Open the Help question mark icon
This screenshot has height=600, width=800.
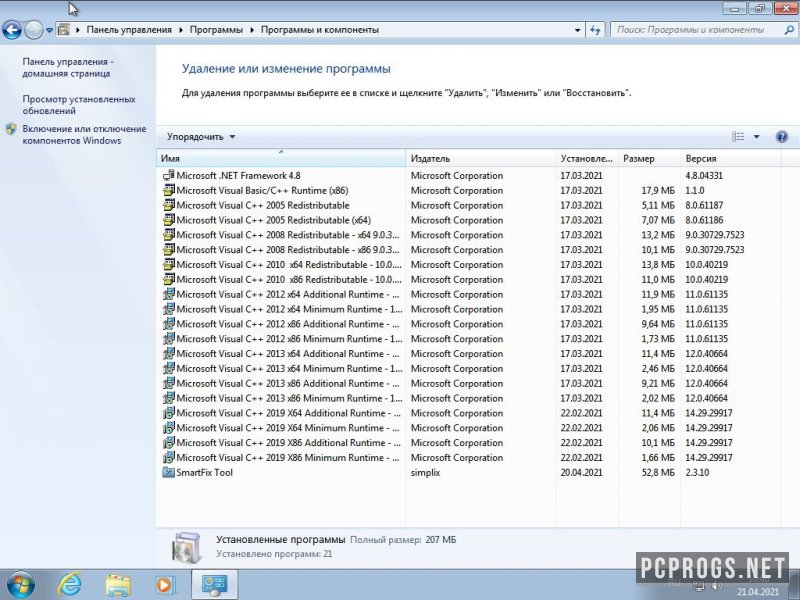pos(782,137)
